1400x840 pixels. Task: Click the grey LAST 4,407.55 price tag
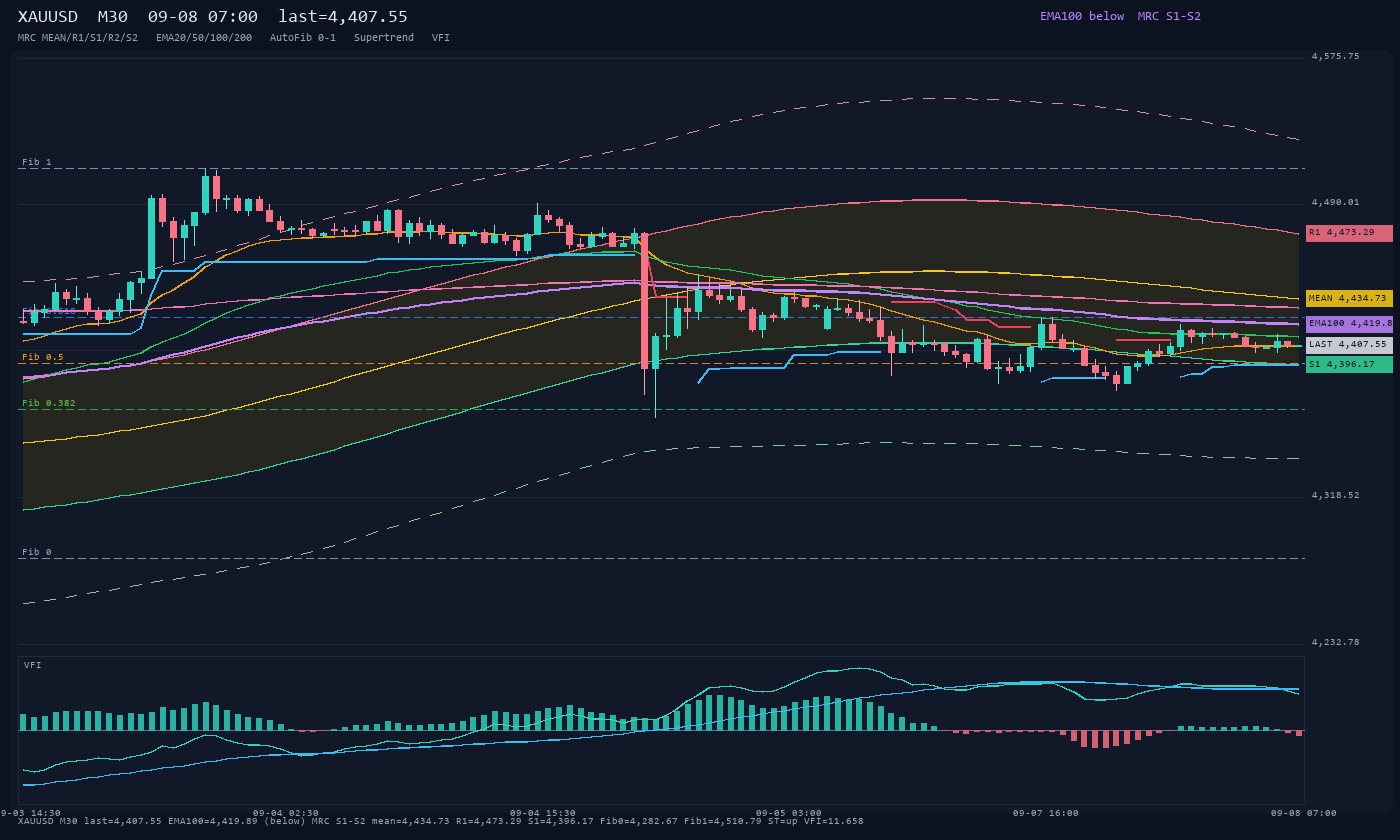tap(1349, 344)
